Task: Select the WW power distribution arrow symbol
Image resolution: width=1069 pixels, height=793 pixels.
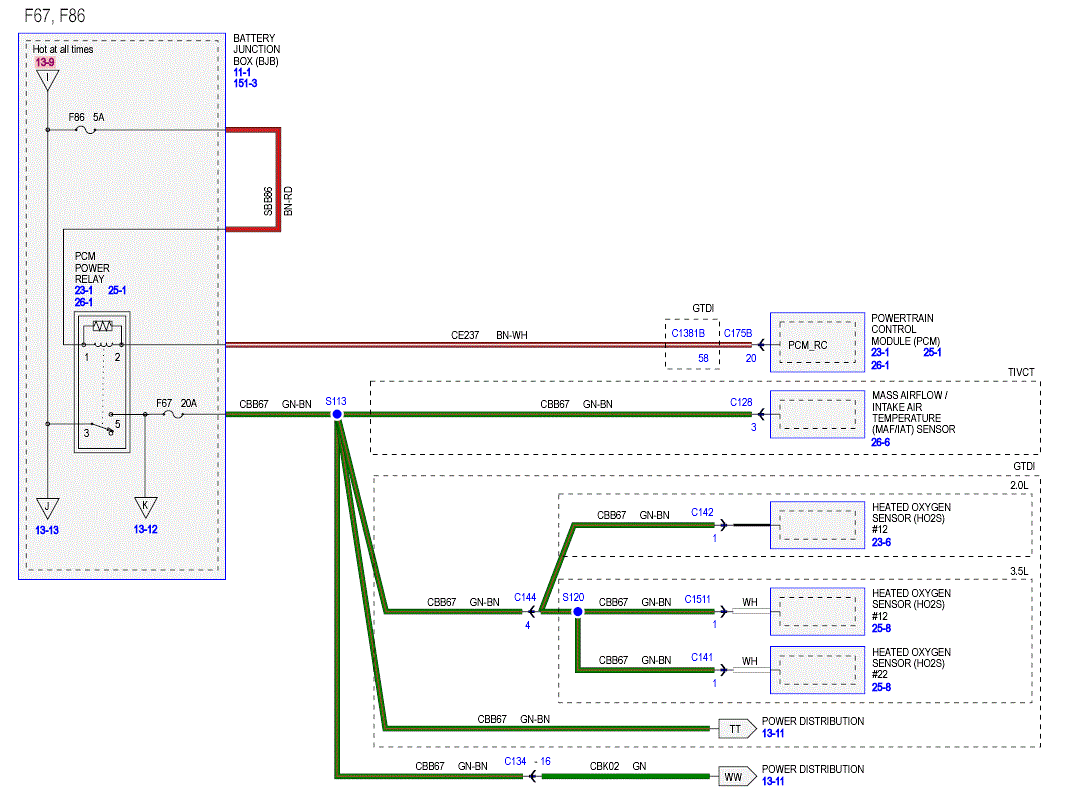Action: point(737,777)
